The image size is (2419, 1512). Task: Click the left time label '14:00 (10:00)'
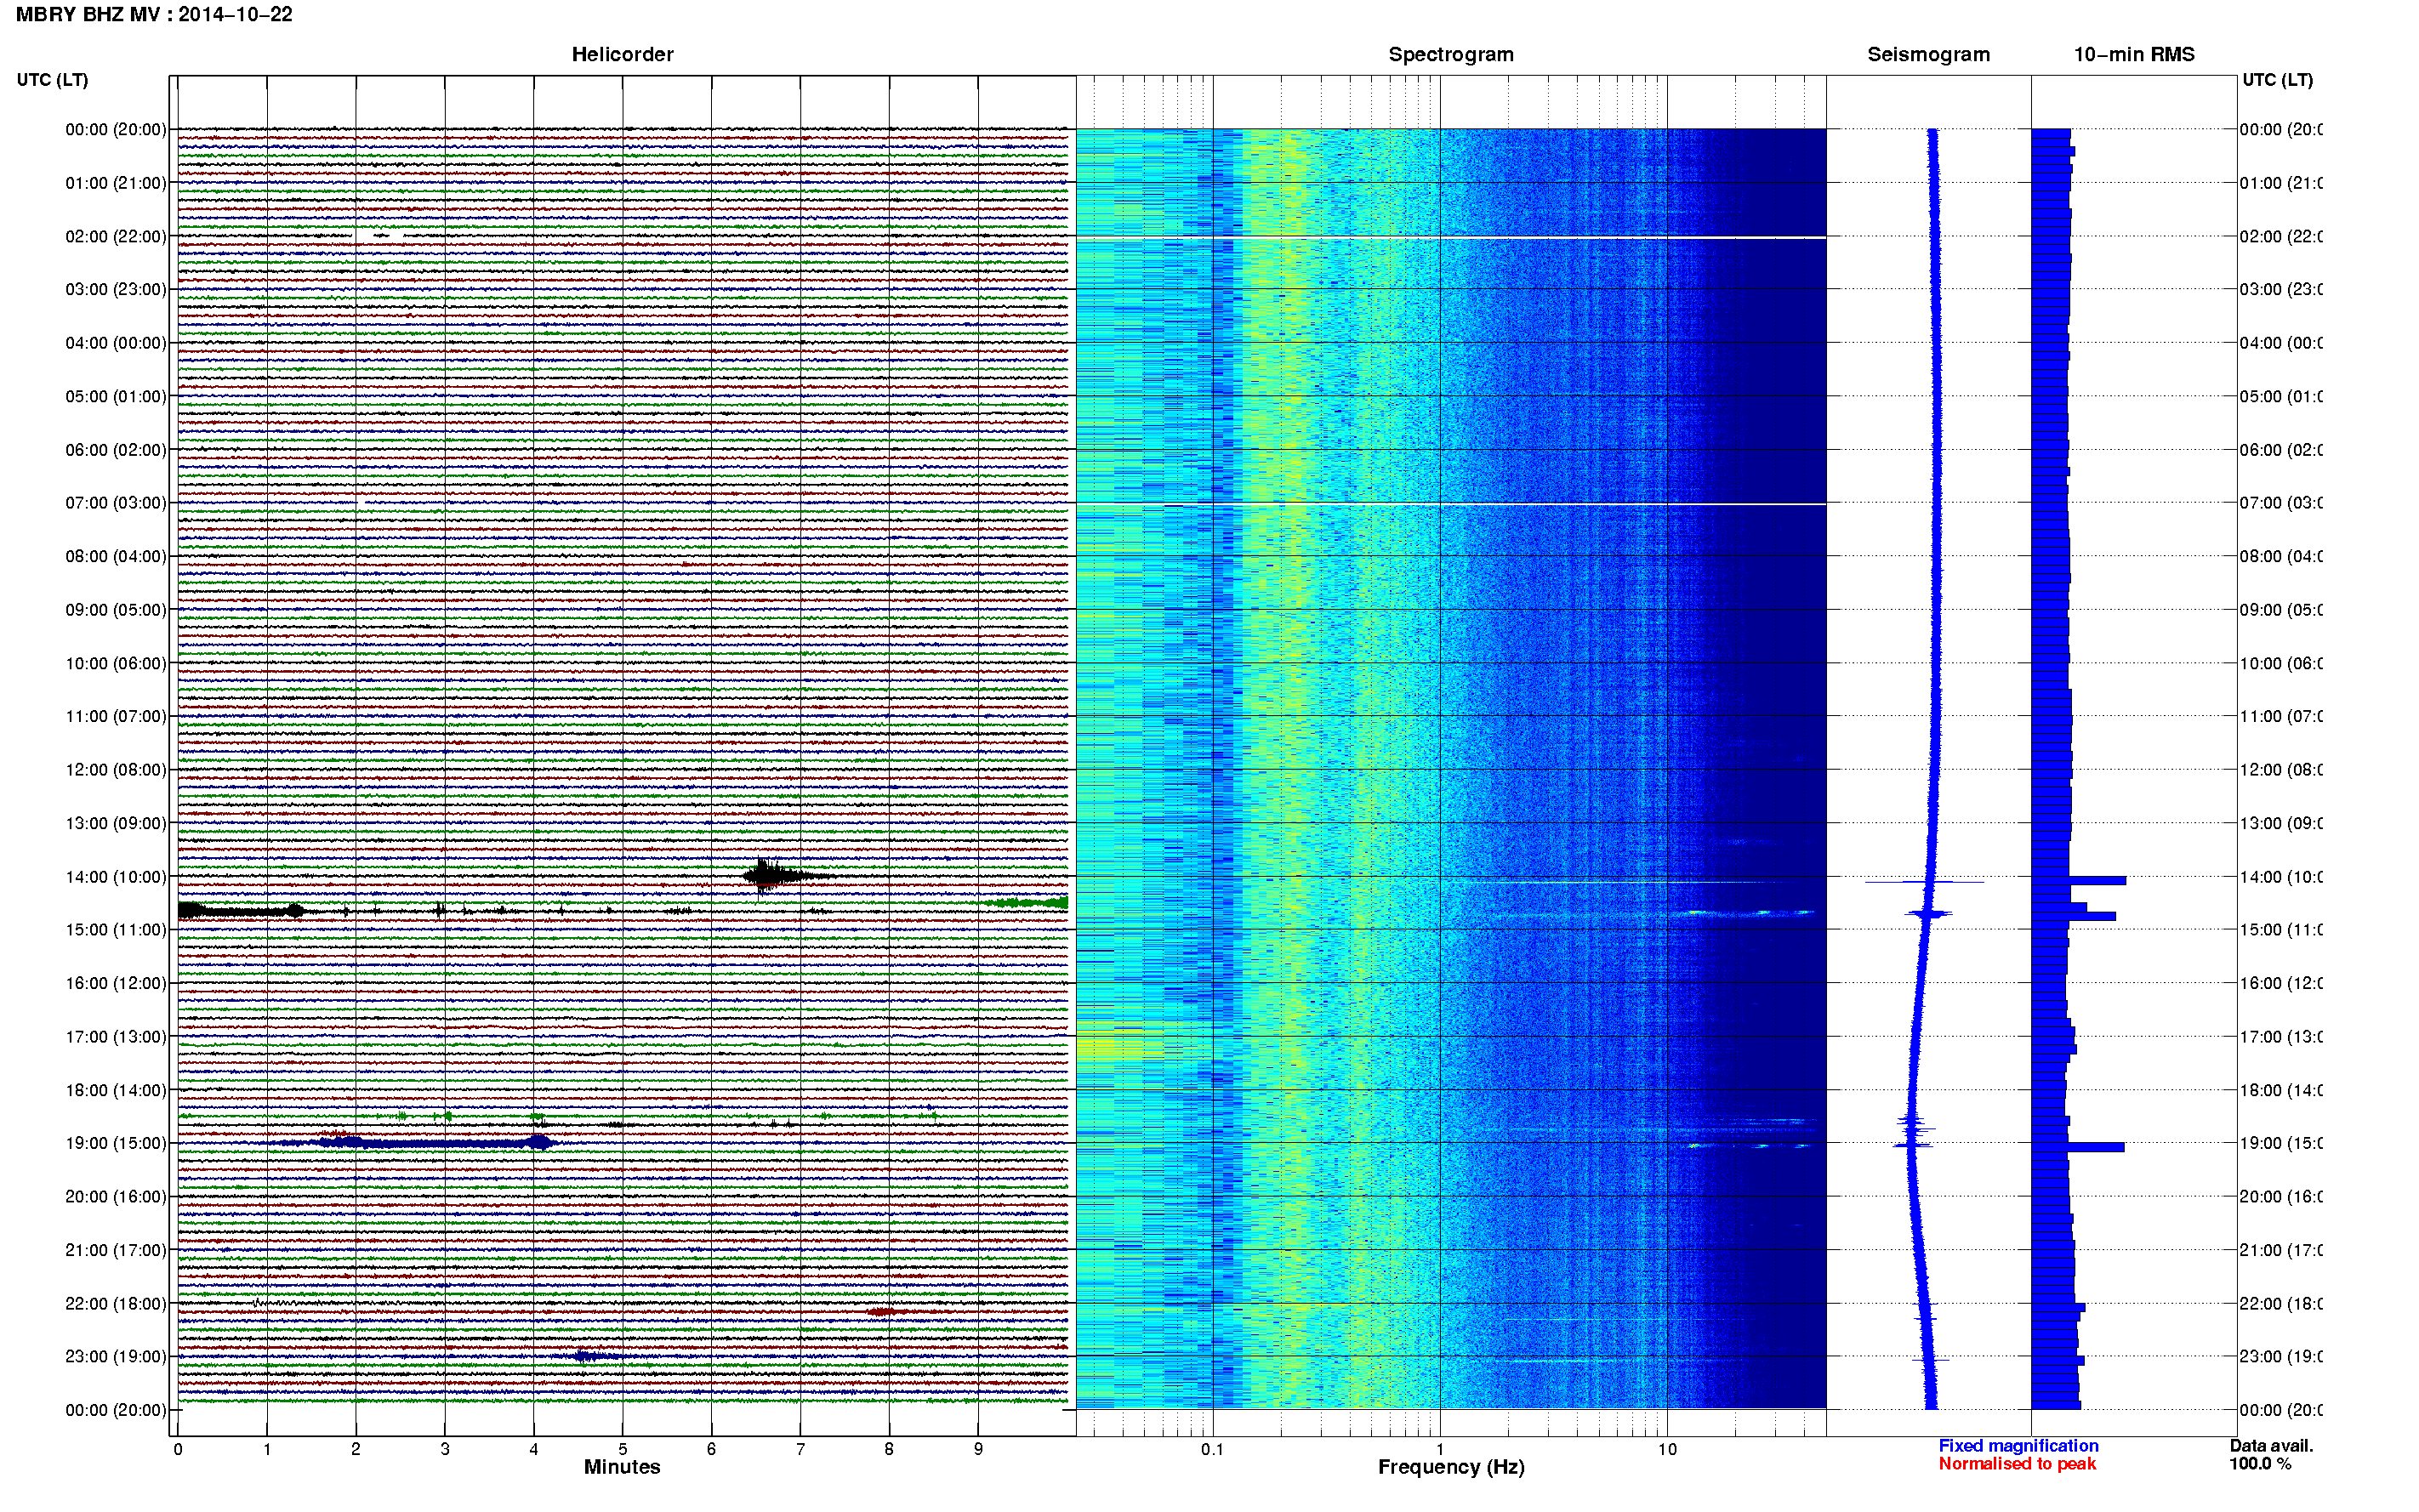point(116,877)
